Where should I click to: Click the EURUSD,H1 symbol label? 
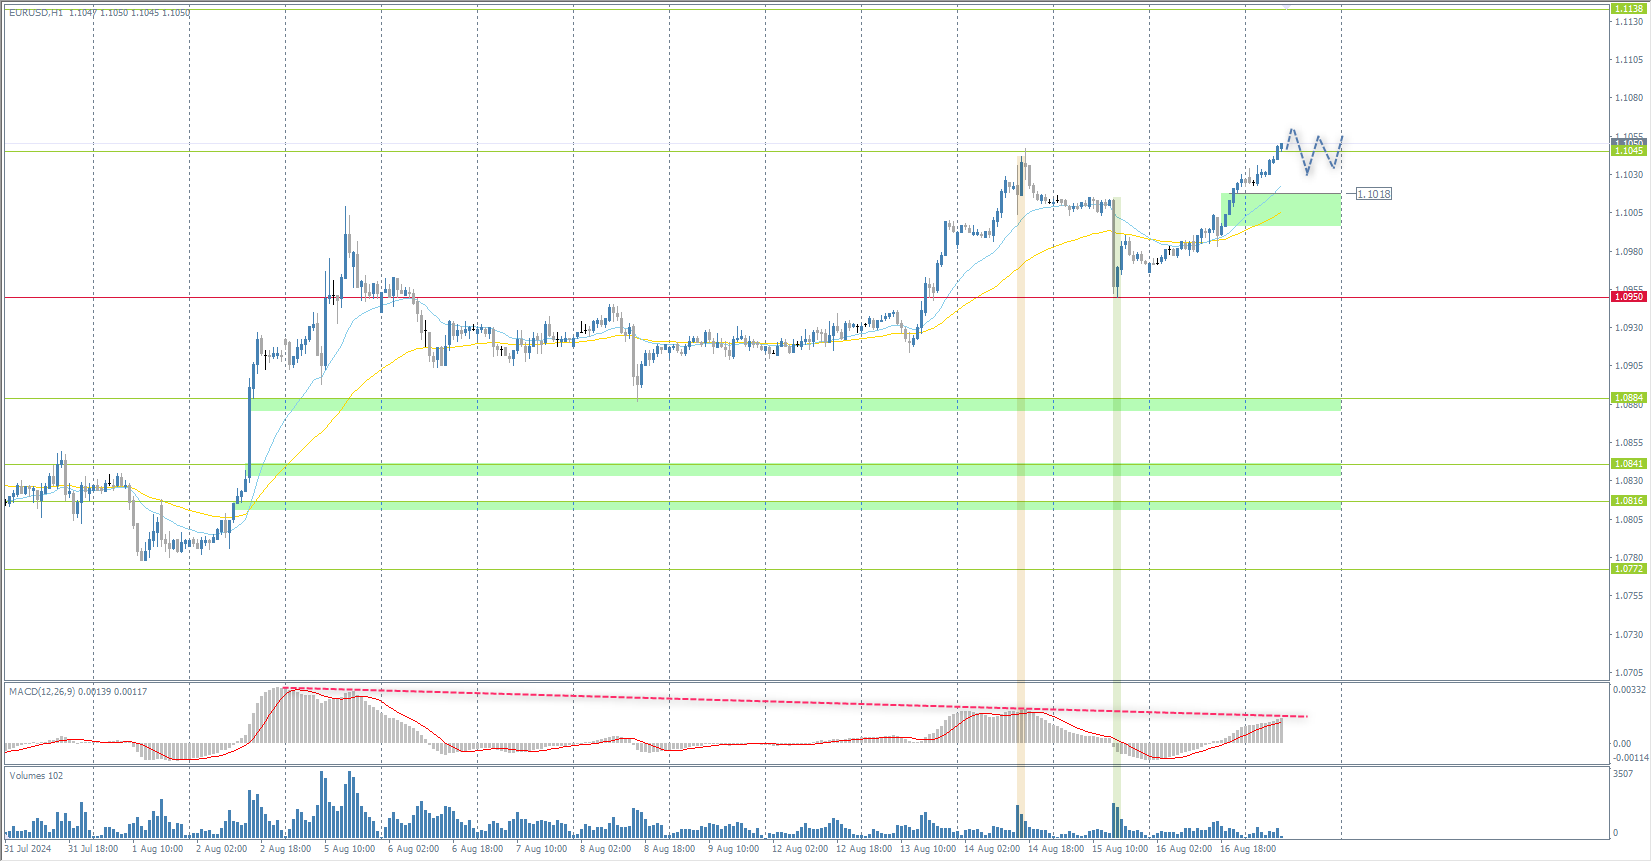36,13
